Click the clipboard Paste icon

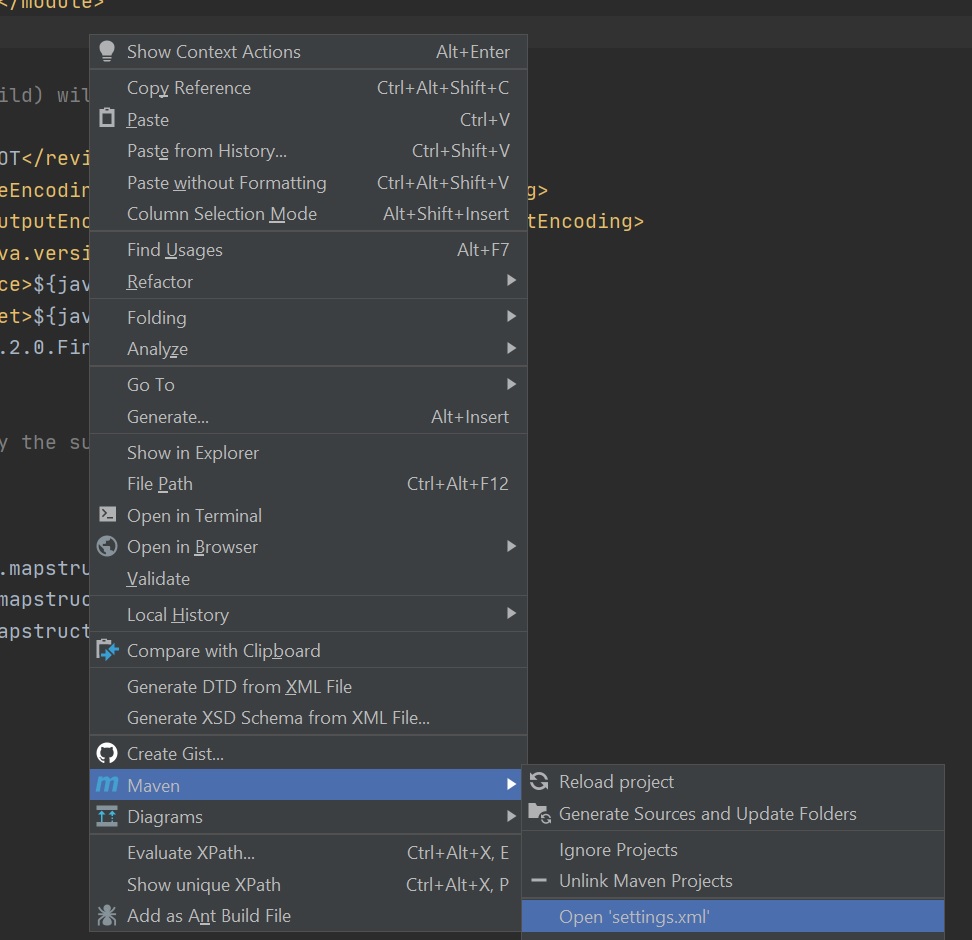[x=107, y=119]
